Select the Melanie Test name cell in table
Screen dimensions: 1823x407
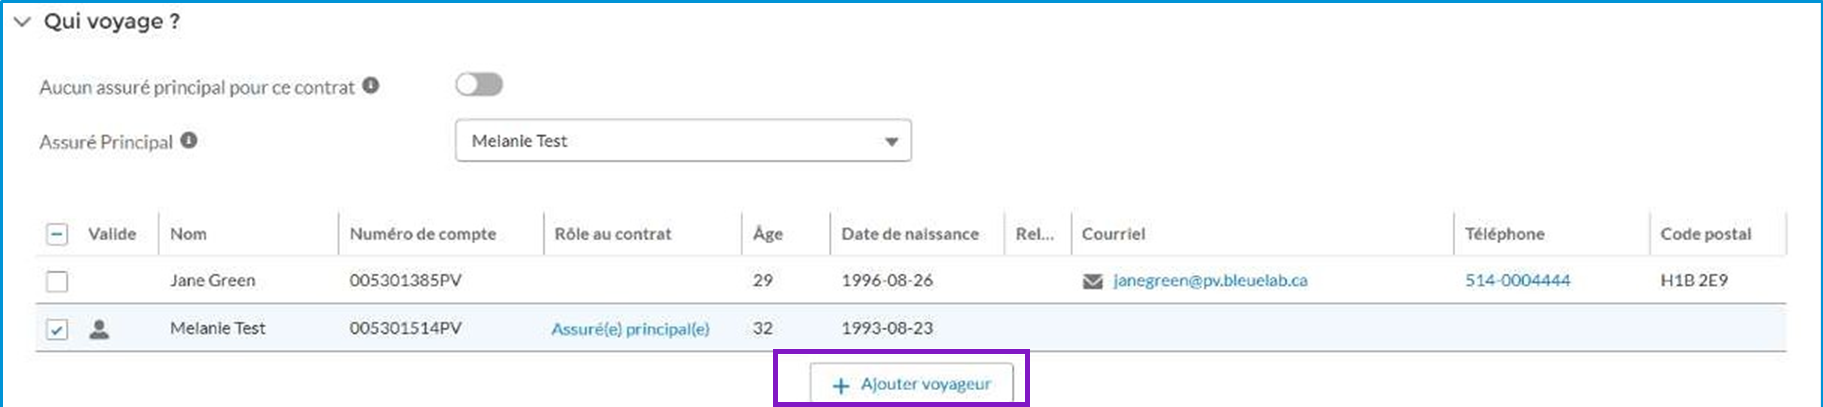tap(218, 328)
